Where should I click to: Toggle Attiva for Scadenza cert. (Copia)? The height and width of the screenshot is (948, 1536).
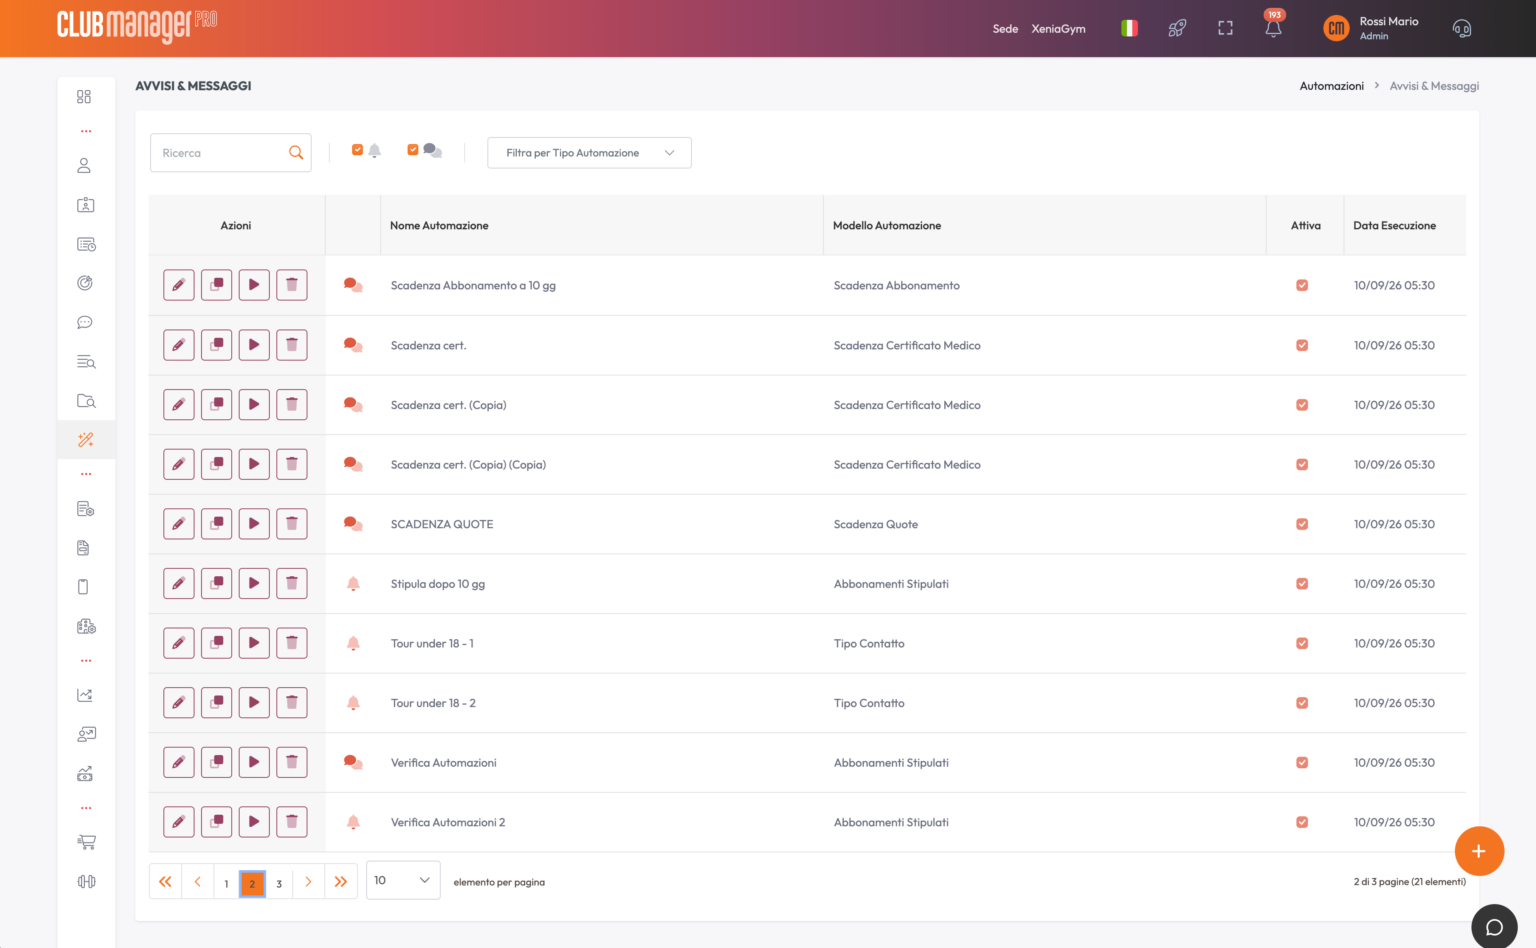pyautogui.click(x=1302, y=404)
